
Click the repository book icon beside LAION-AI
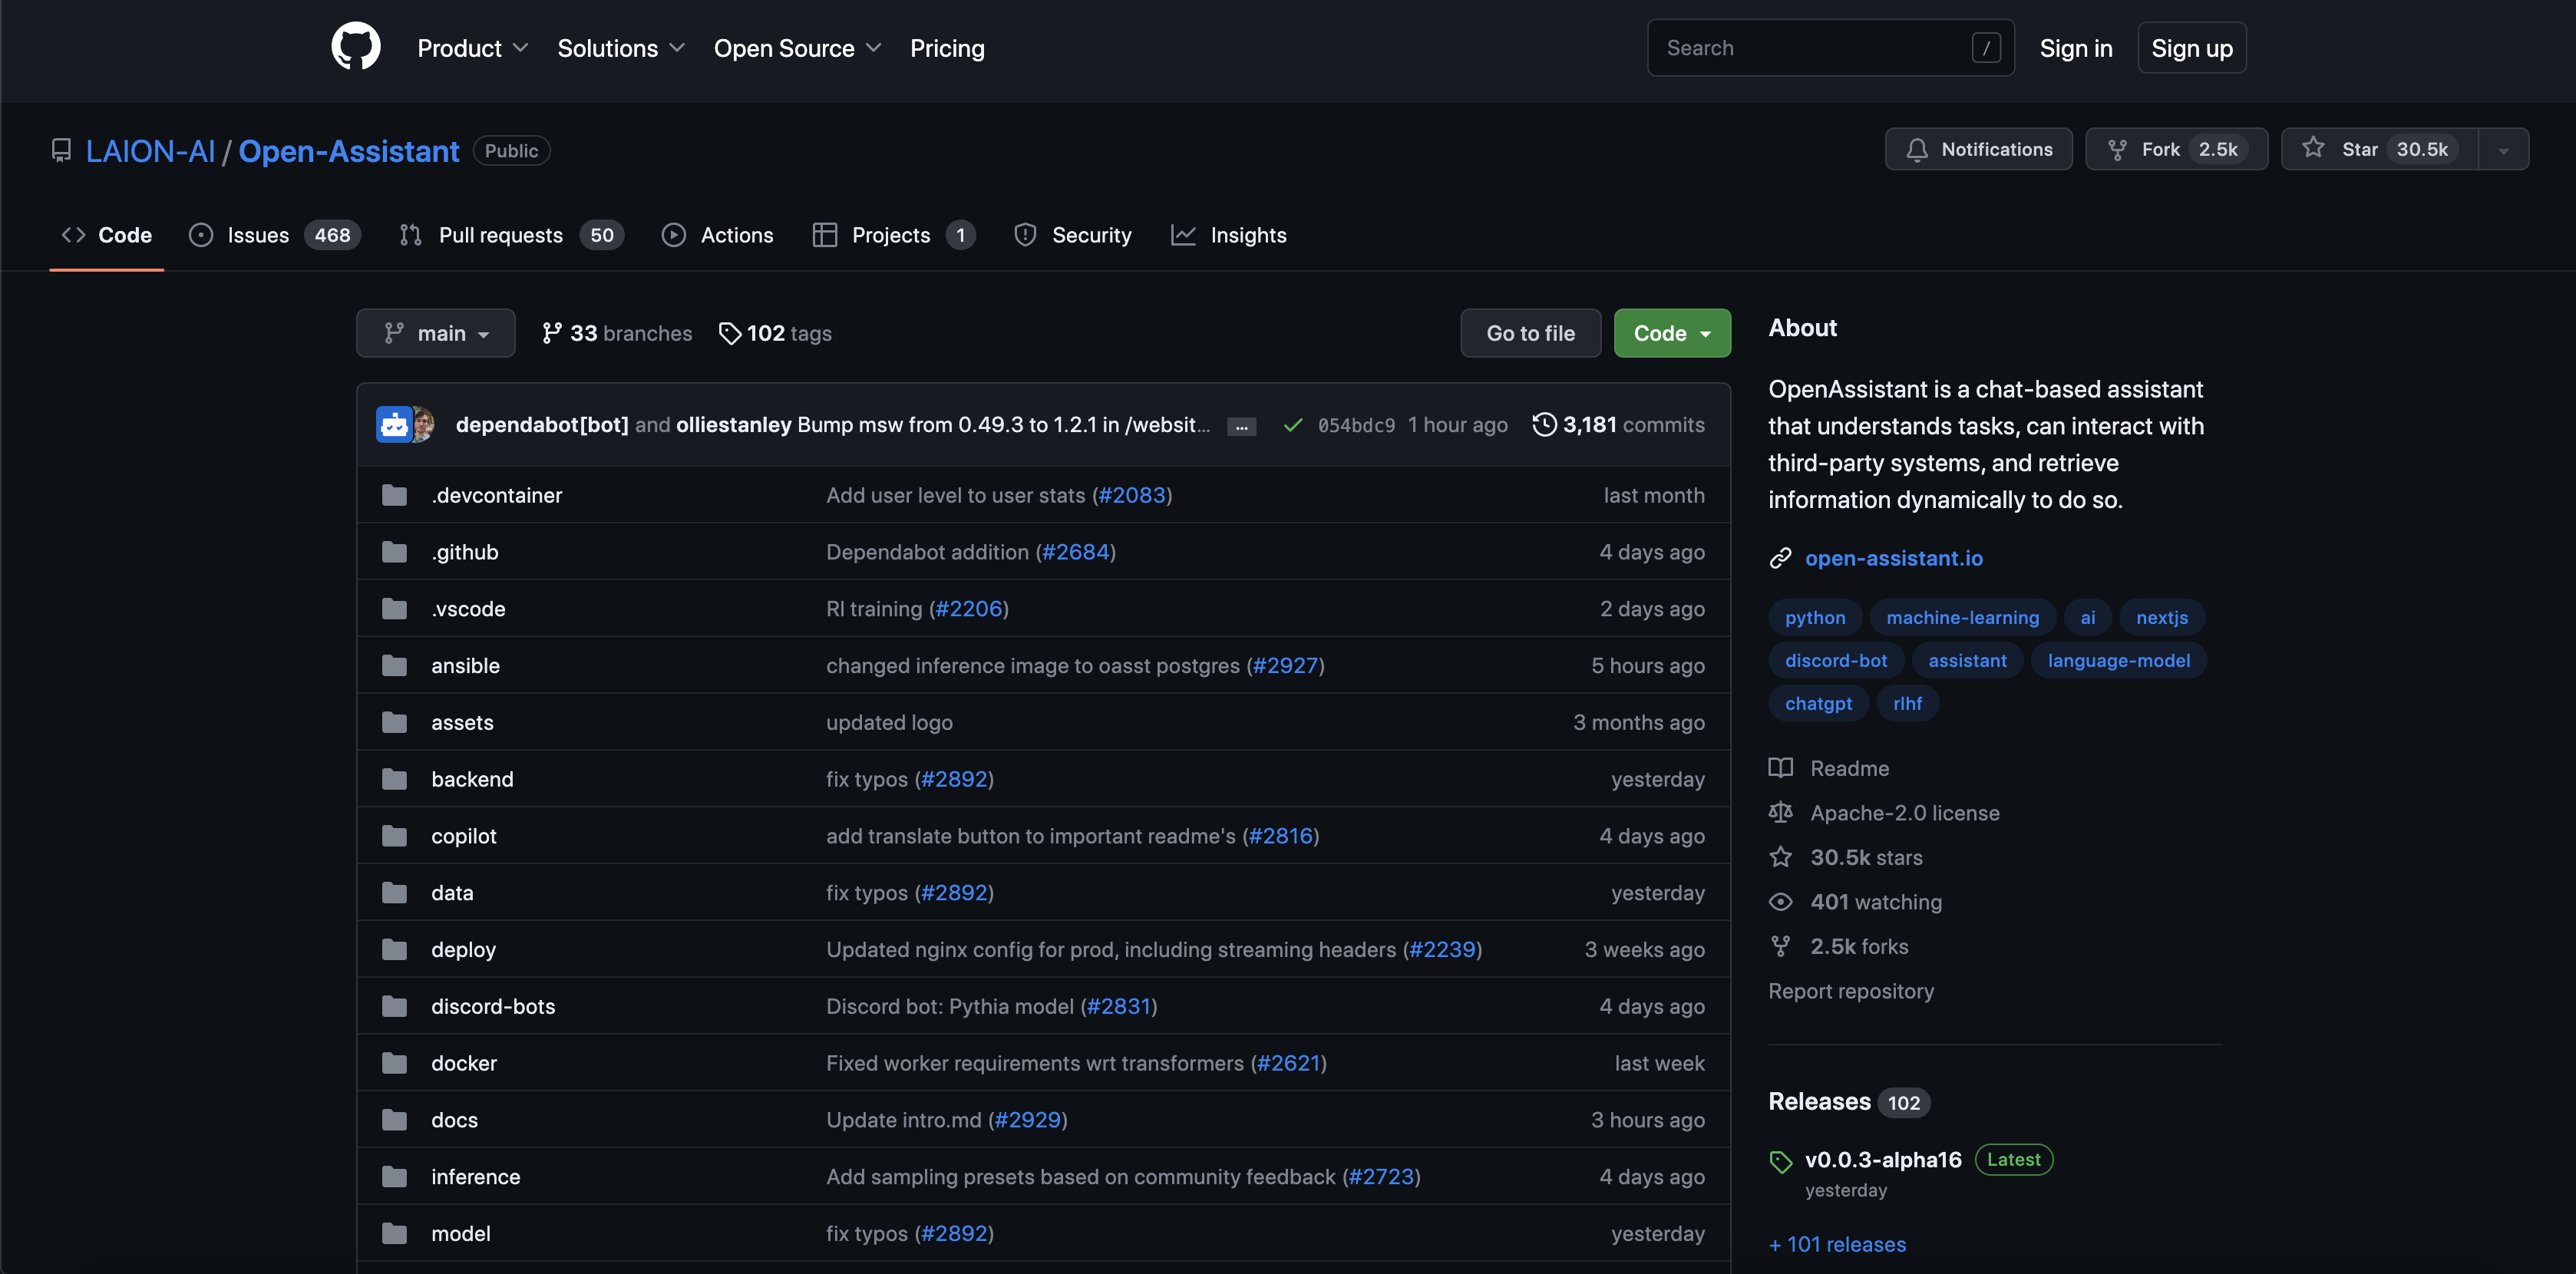pos(61,150)
